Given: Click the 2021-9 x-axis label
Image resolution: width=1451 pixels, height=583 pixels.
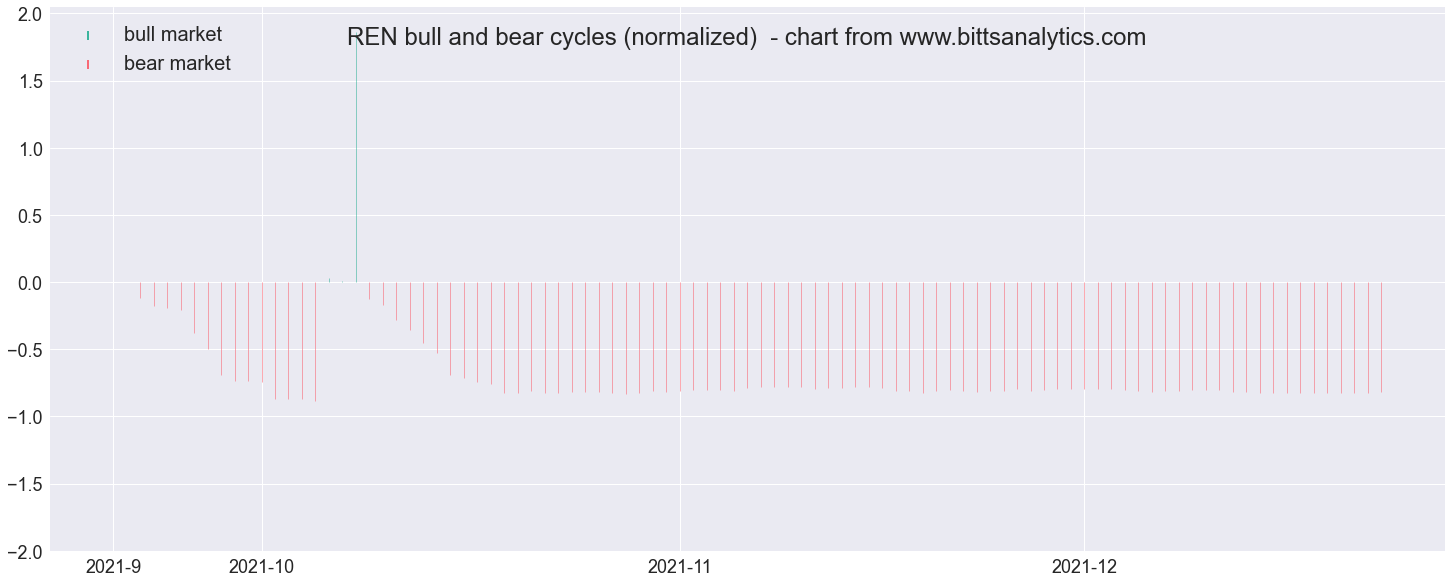Looking at the screenshot, I should click(114, 567).
